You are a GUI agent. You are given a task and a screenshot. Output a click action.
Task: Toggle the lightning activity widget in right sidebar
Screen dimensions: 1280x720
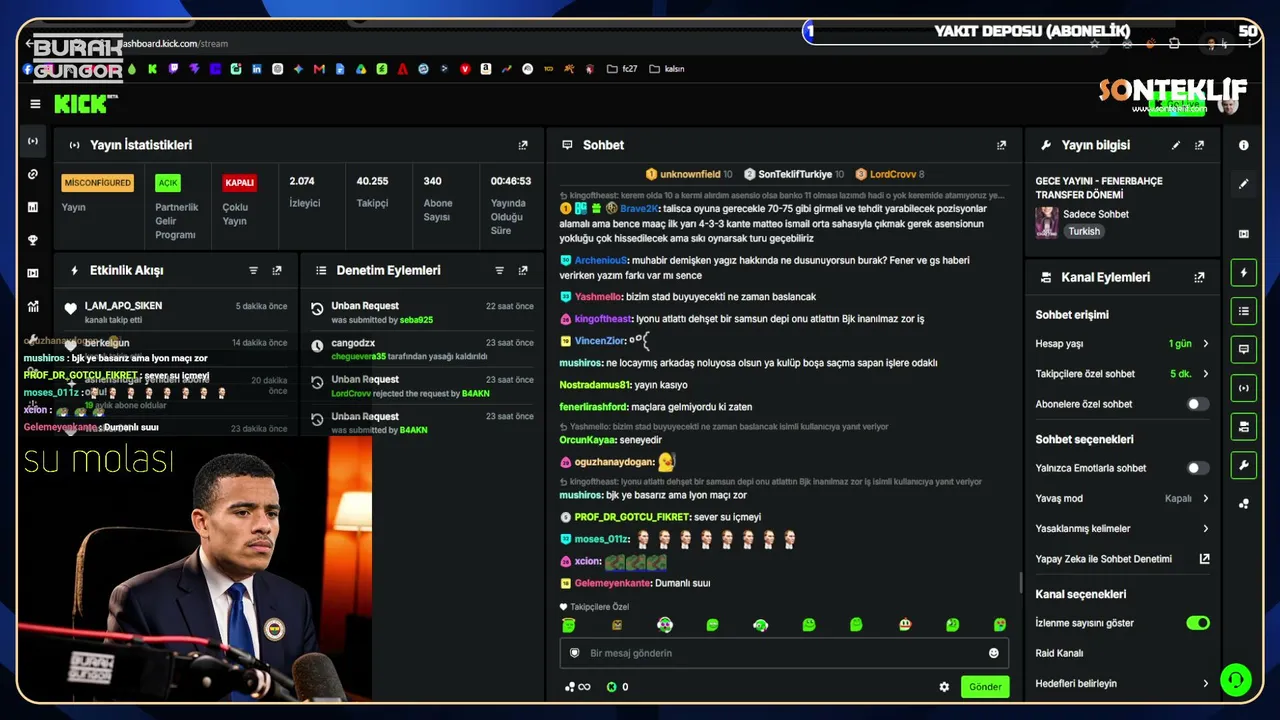tap(1244, 272)
